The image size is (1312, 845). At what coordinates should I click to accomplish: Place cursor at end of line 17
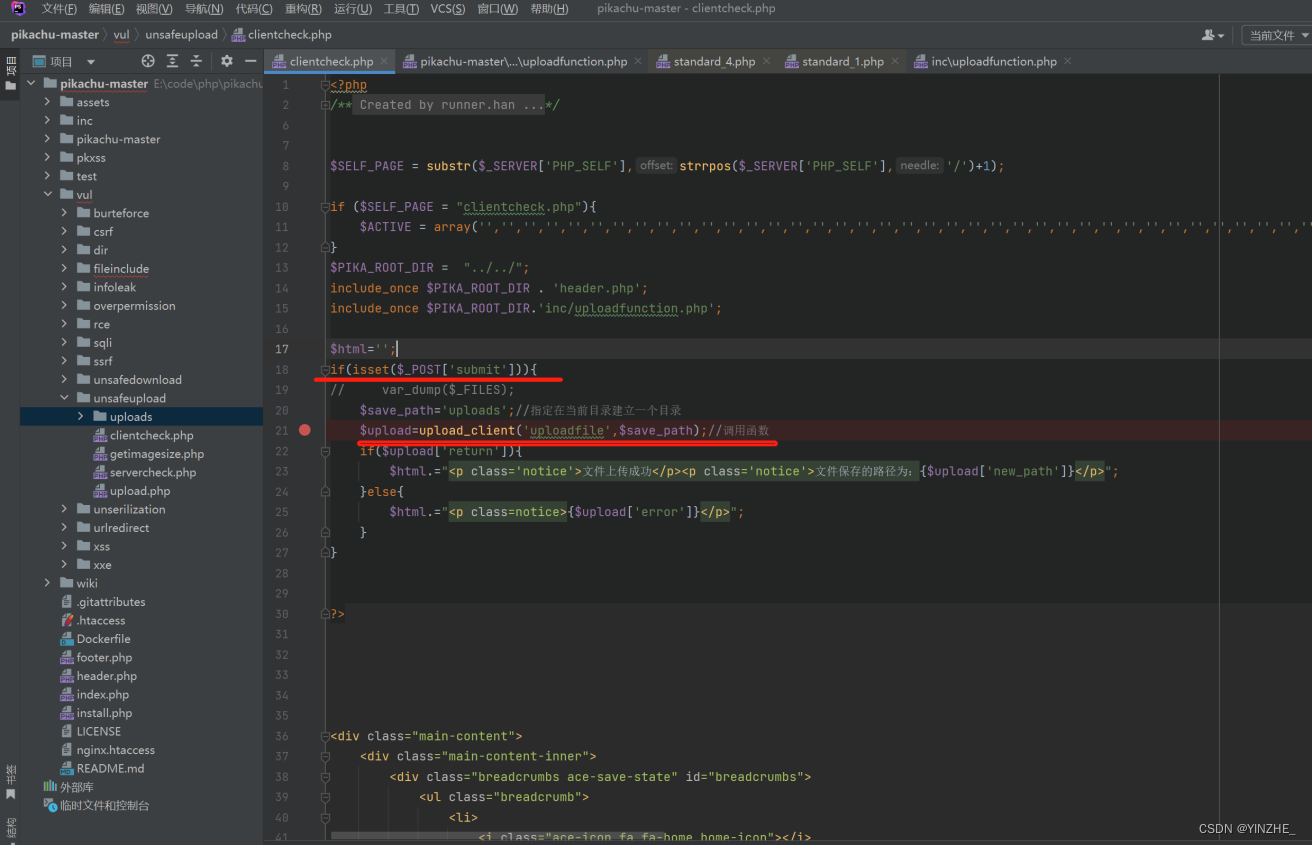pyautogui.click(x=397, y=349)
